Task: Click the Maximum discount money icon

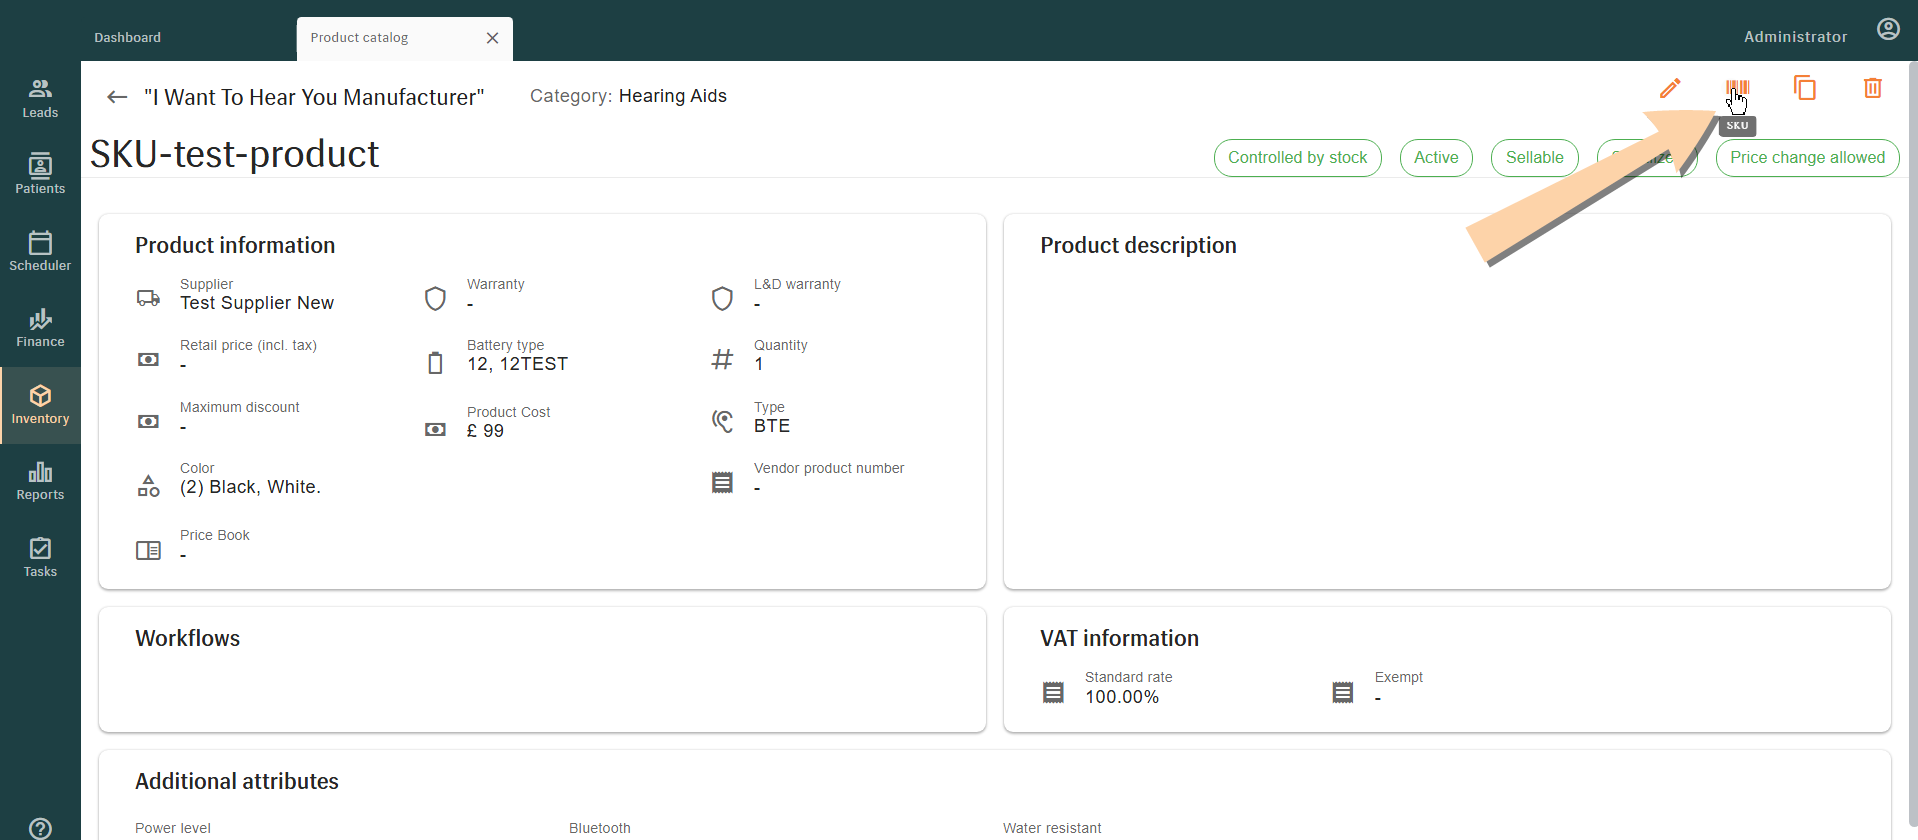Action: (x=148, y=421)
